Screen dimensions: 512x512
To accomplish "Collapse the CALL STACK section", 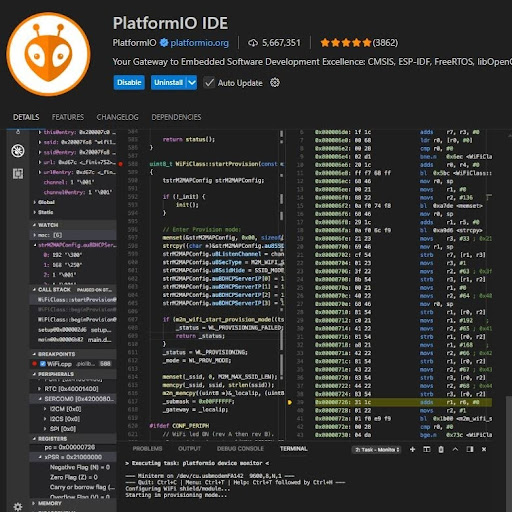I will [x=73, y=290].
